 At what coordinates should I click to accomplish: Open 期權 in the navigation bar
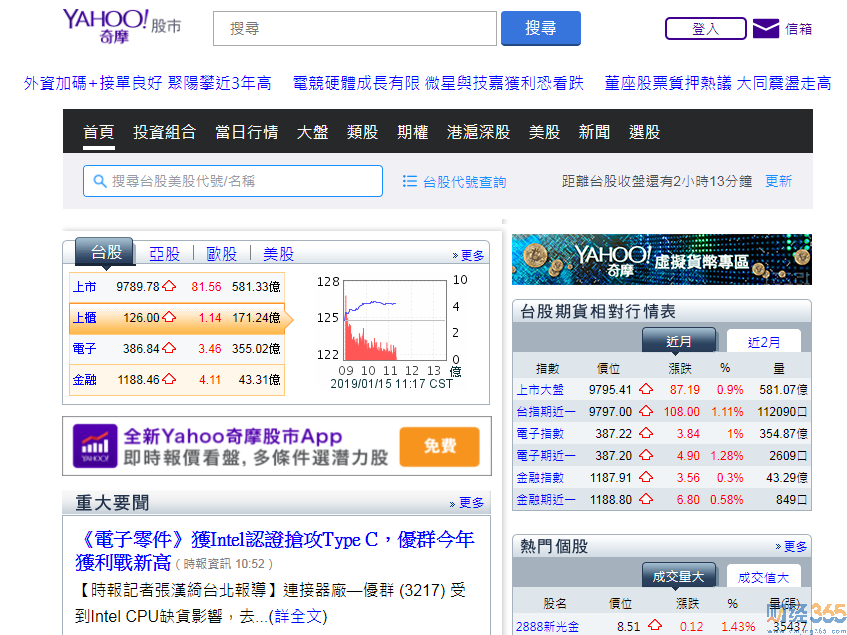coord(413,132)
